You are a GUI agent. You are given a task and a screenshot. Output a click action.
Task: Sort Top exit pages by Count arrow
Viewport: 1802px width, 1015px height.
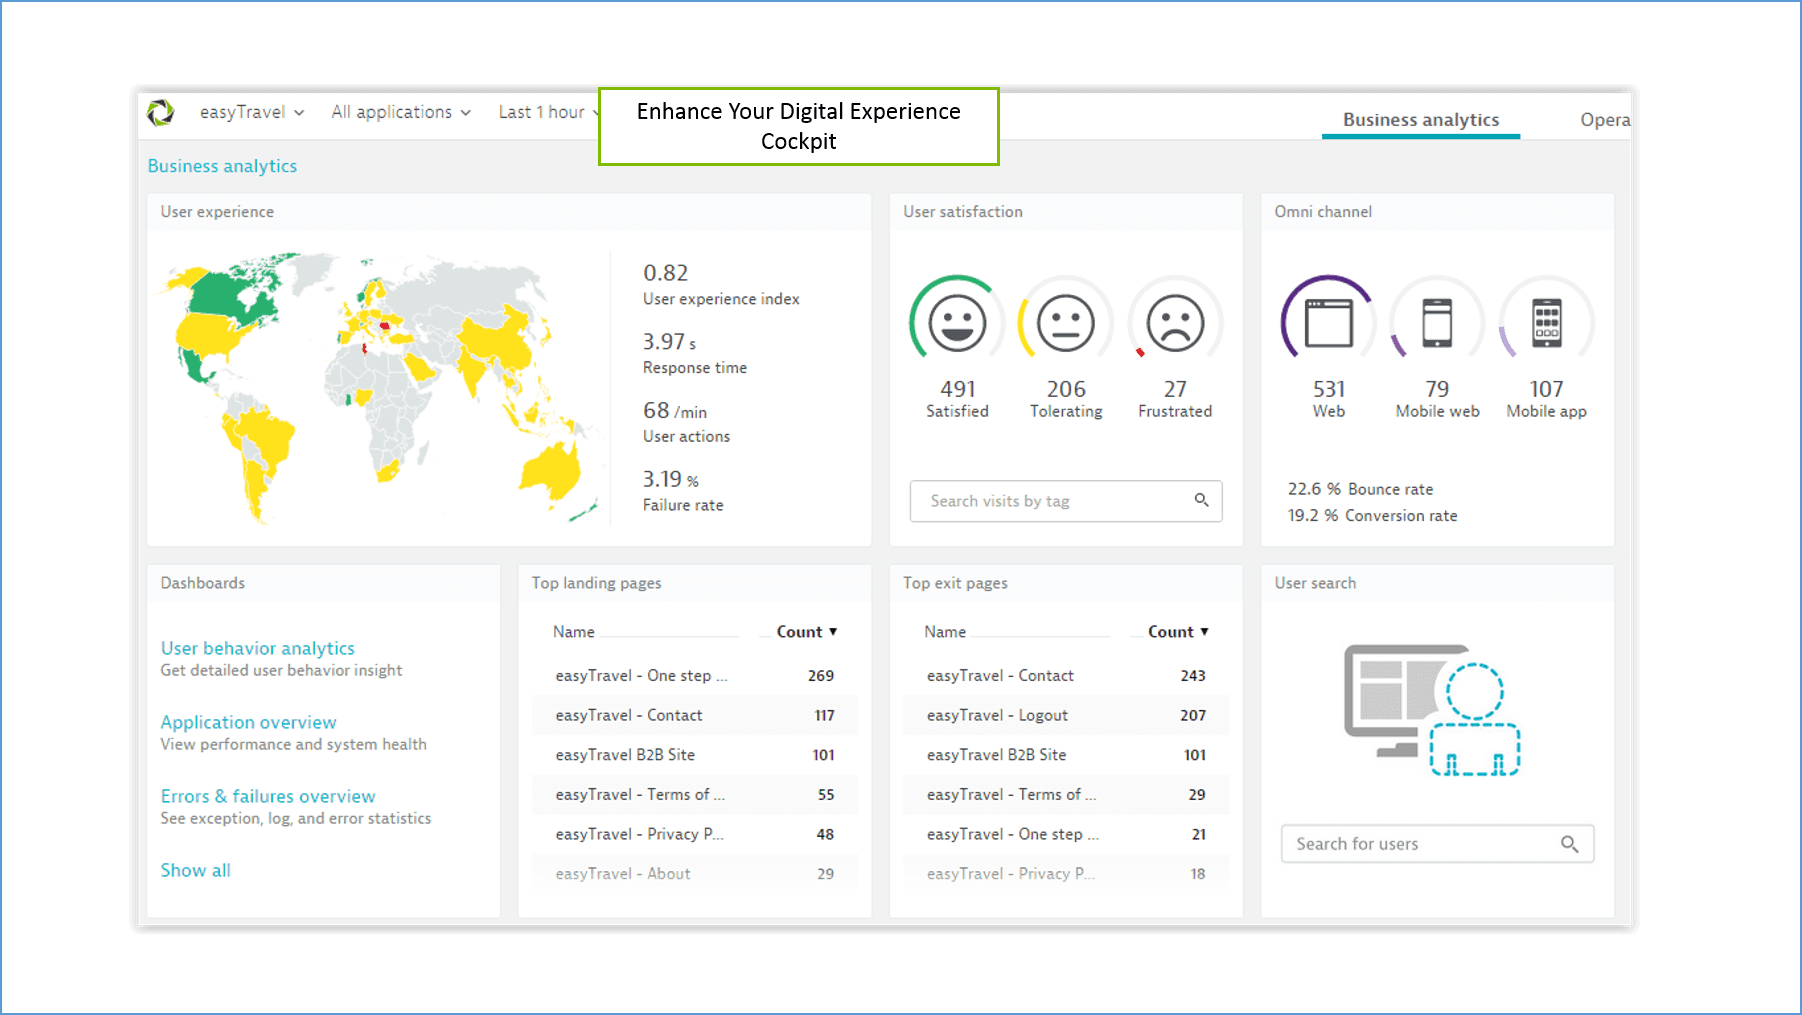pyautogui.click(x=1204, y=632)
